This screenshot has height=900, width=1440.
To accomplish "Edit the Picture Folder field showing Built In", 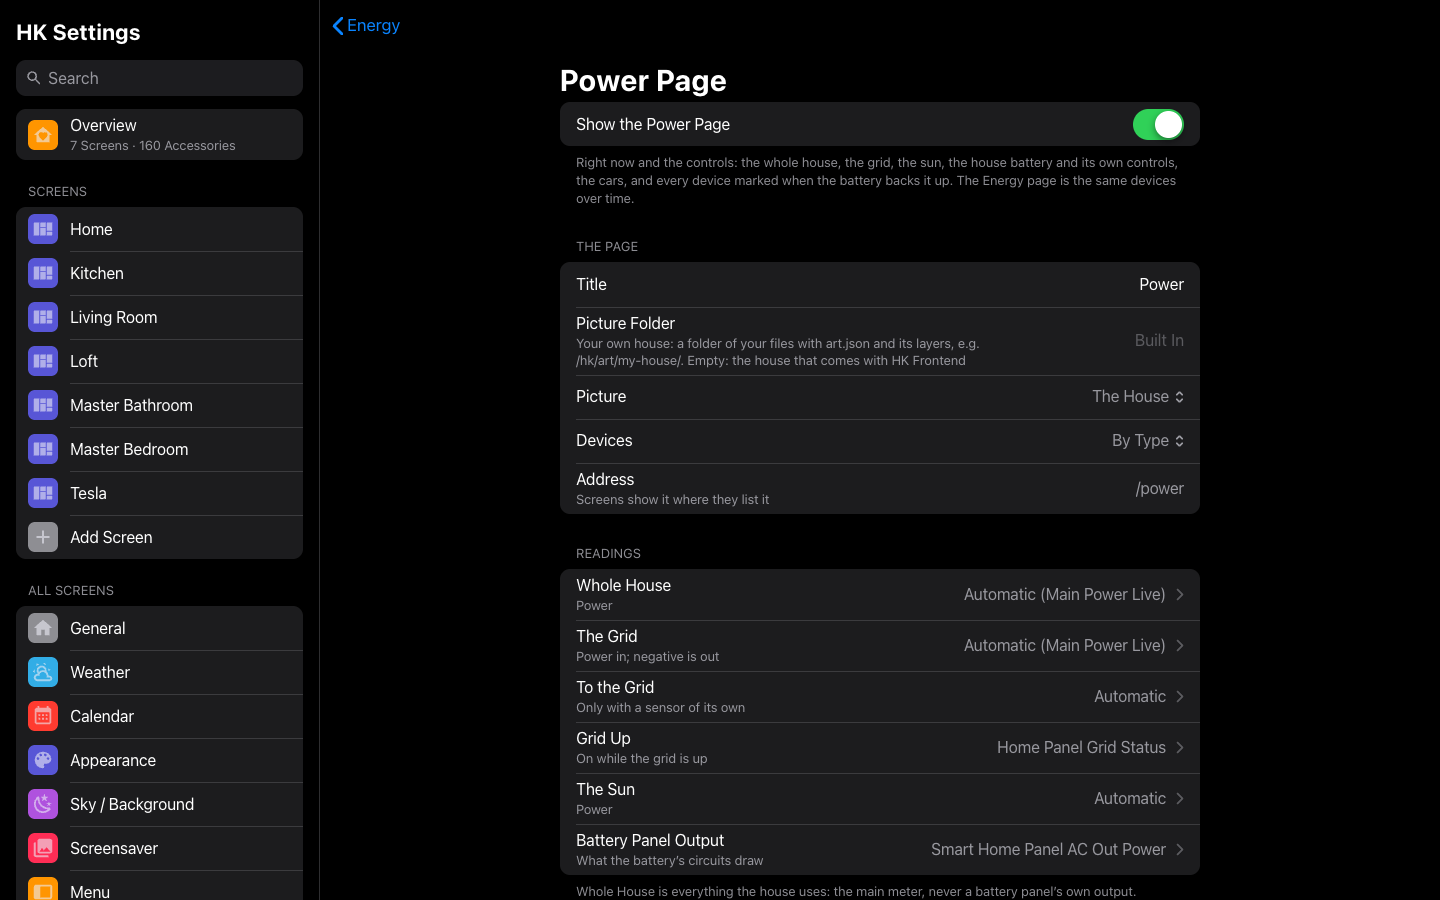I will coord(1159,341).
